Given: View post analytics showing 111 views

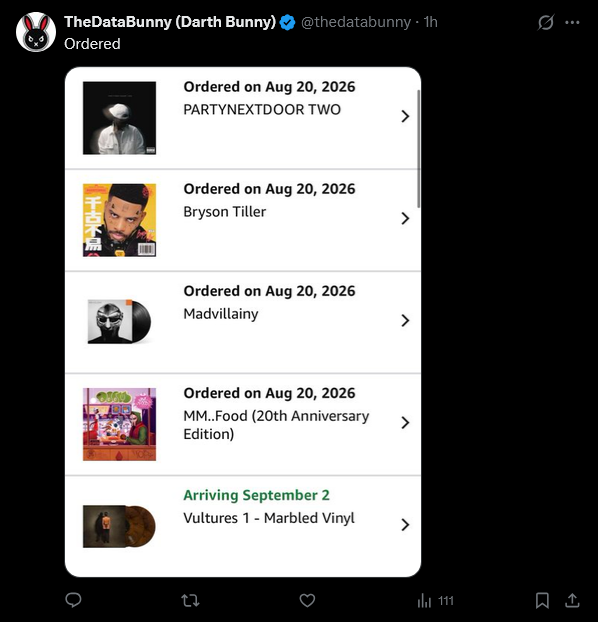Looking at the screenshot, I should point(435,601).
